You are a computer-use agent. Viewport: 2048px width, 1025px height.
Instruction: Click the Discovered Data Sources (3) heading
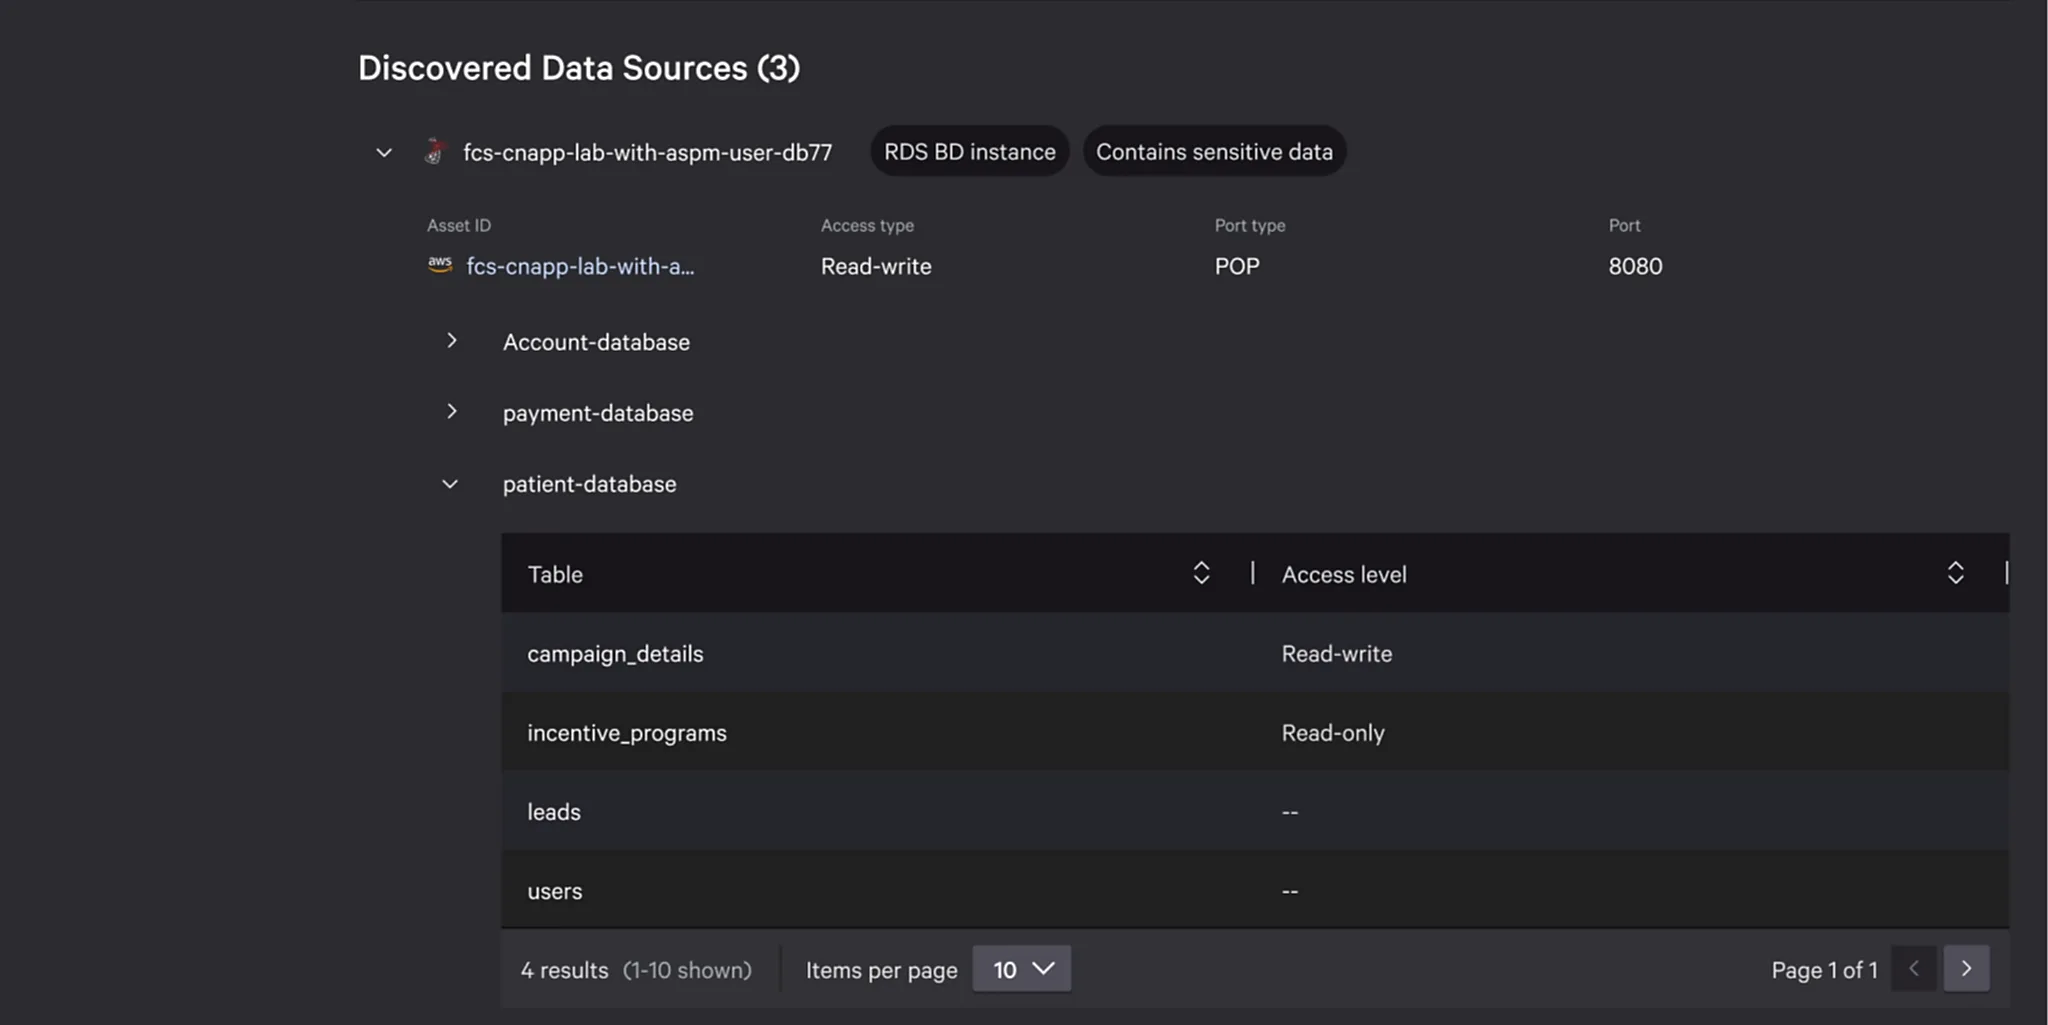pyautogui.click(x=579, y=68)
